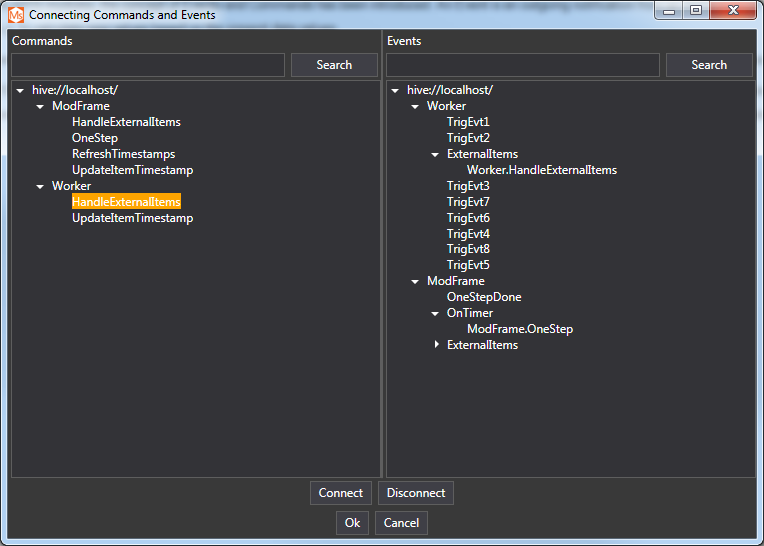Select ModFrame.OneStep under OnTimer
The height and width of the screenshot is (546, 764).
[x=519, y=329]
